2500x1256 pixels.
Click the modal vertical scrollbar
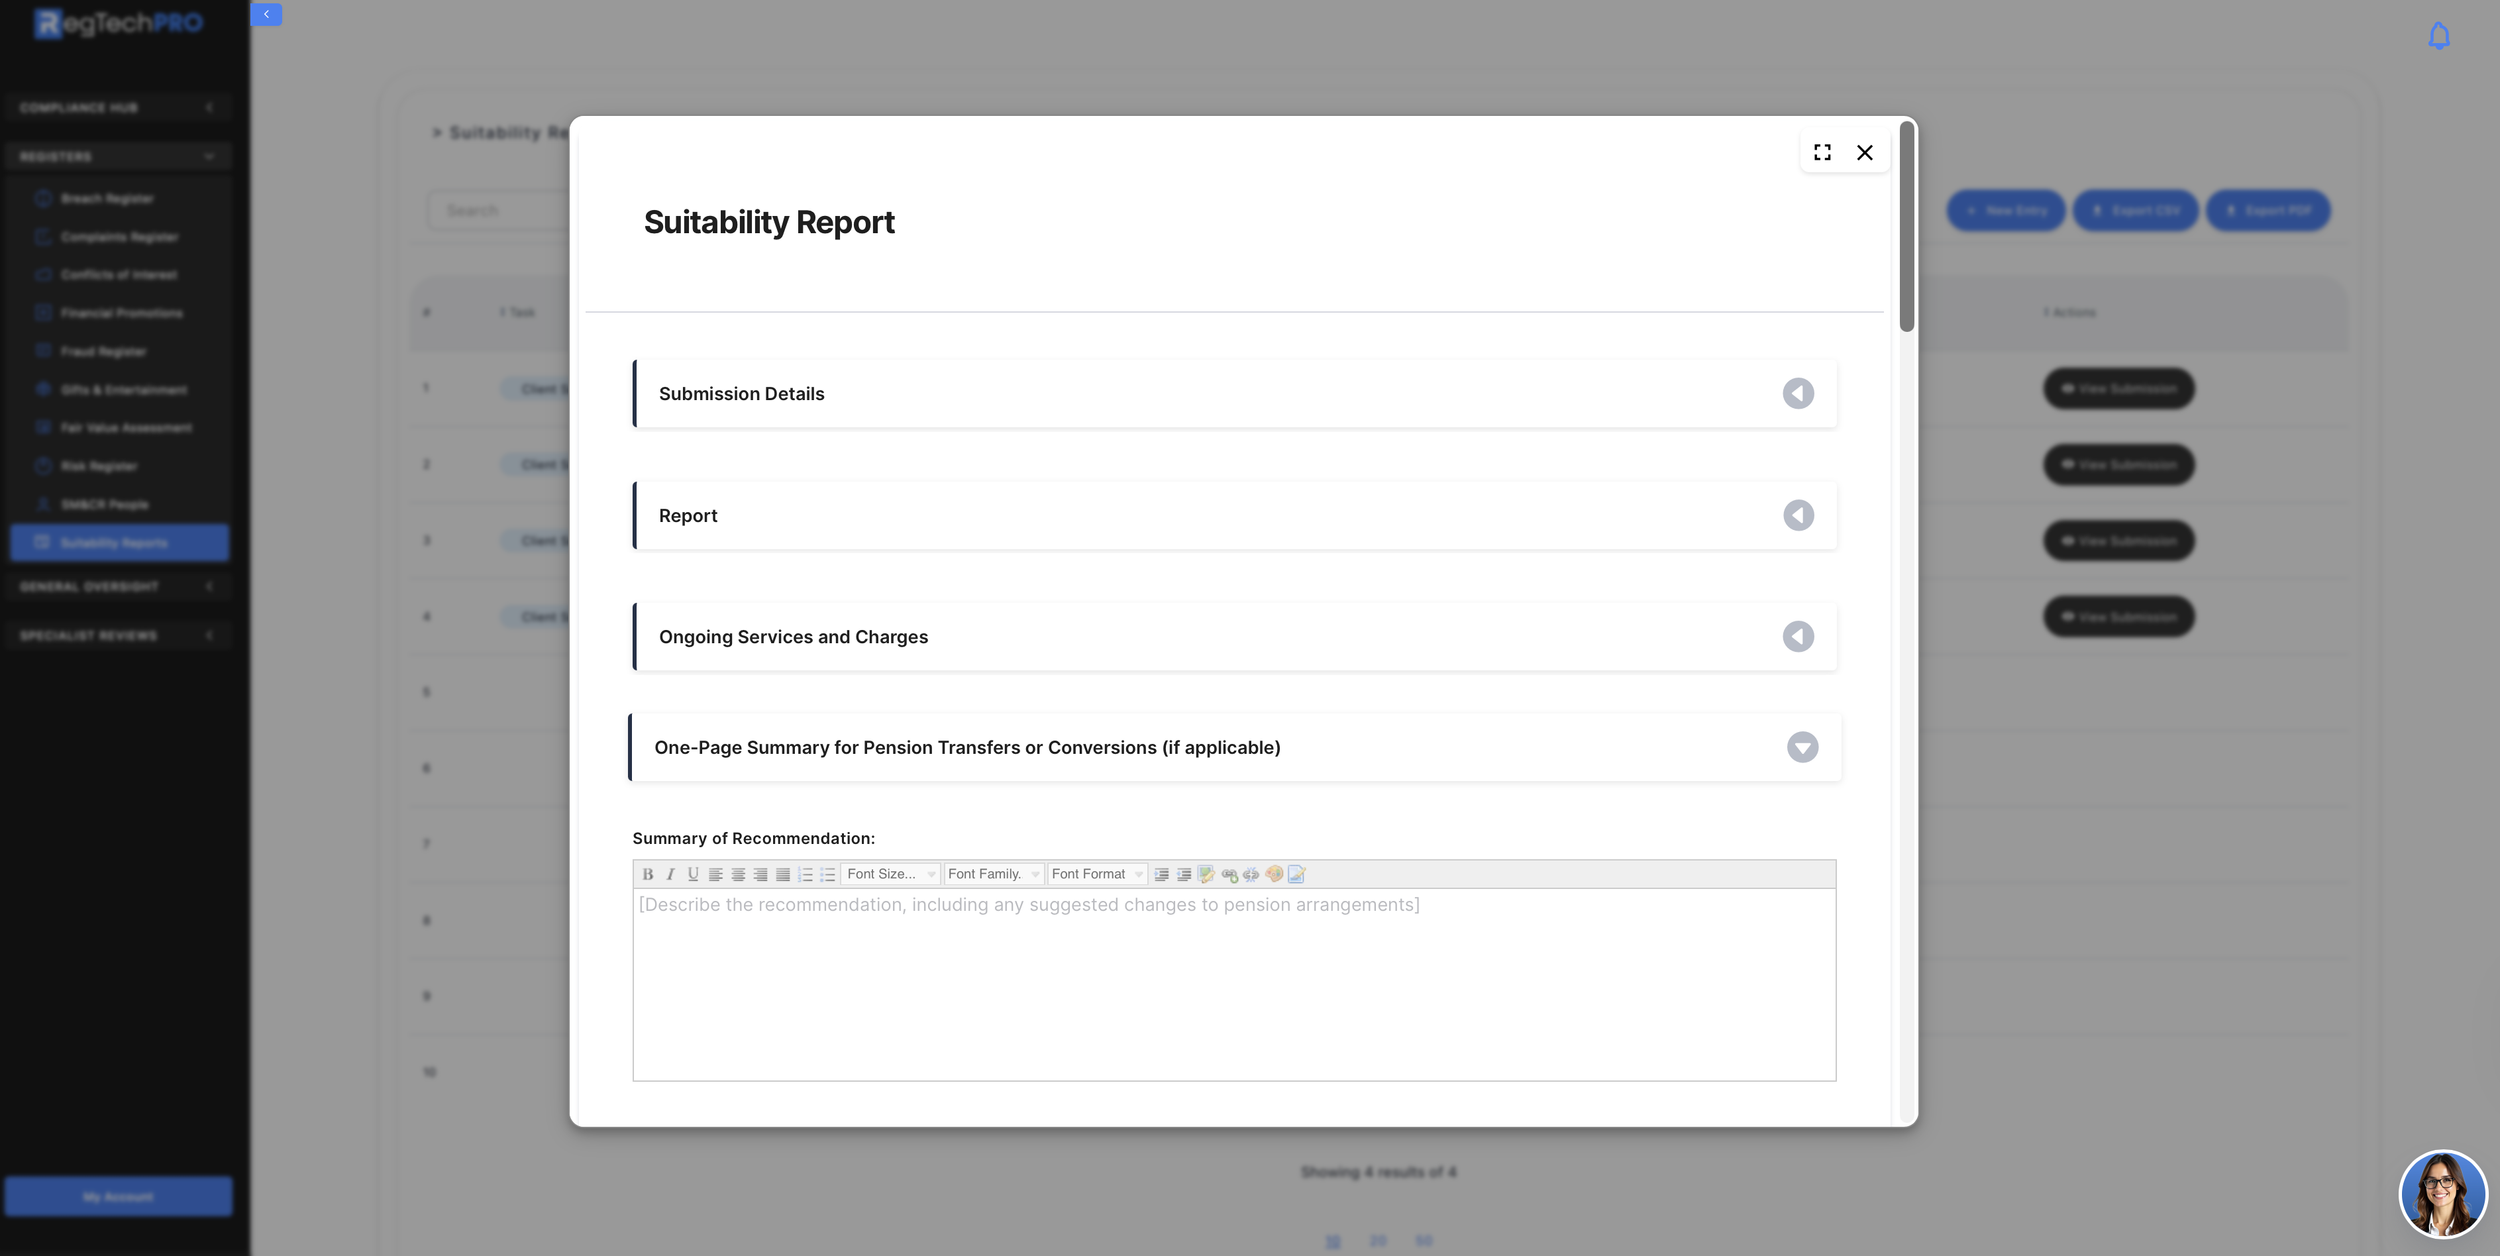point(1907,228)
